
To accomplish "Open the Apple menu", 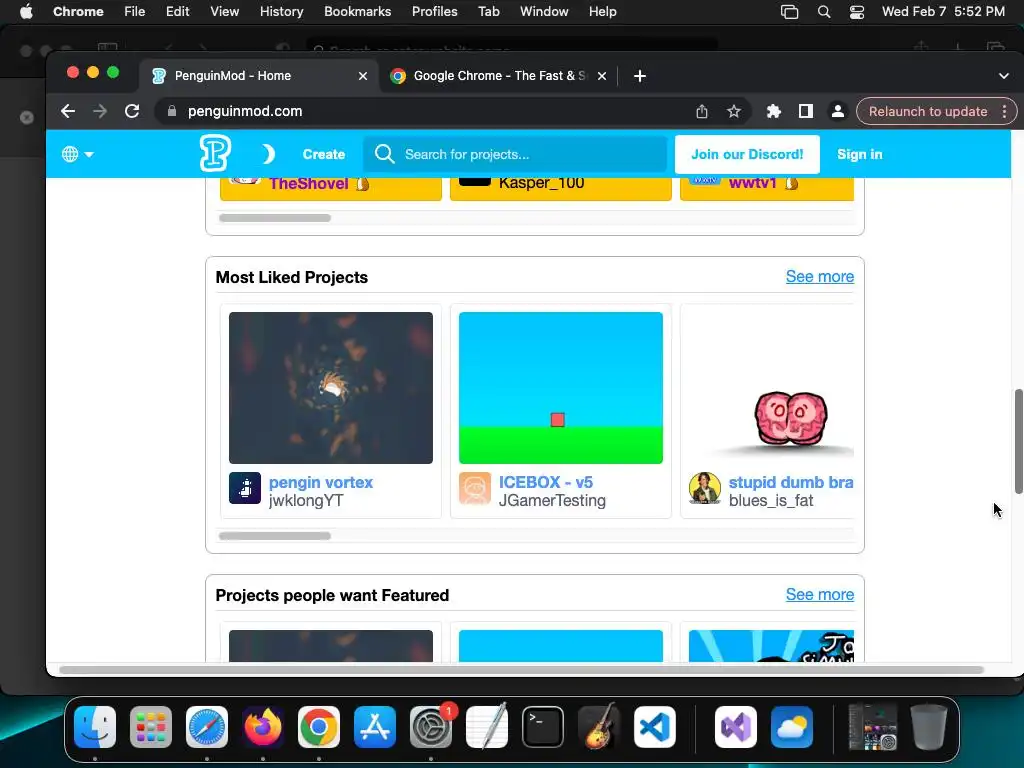I will pyautogui.click(x=26, y=12).
